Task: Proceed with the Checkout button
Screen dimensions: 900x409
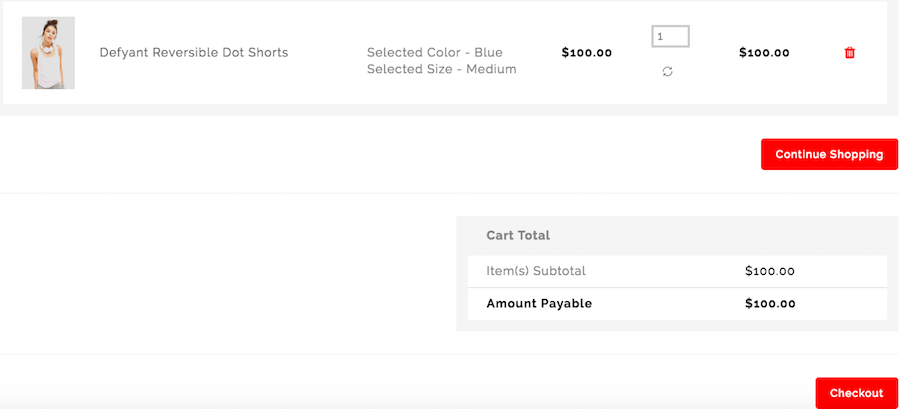Action: click(856, 393)
